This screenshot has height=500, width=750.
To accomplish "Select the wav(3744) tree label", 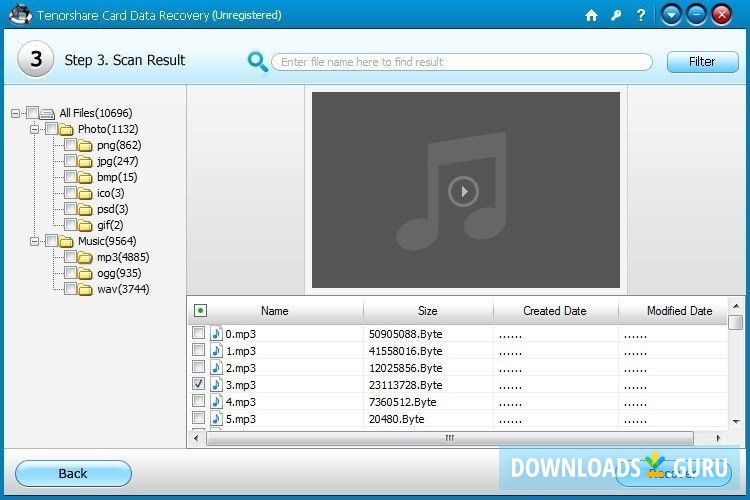I will pos(123,289).
